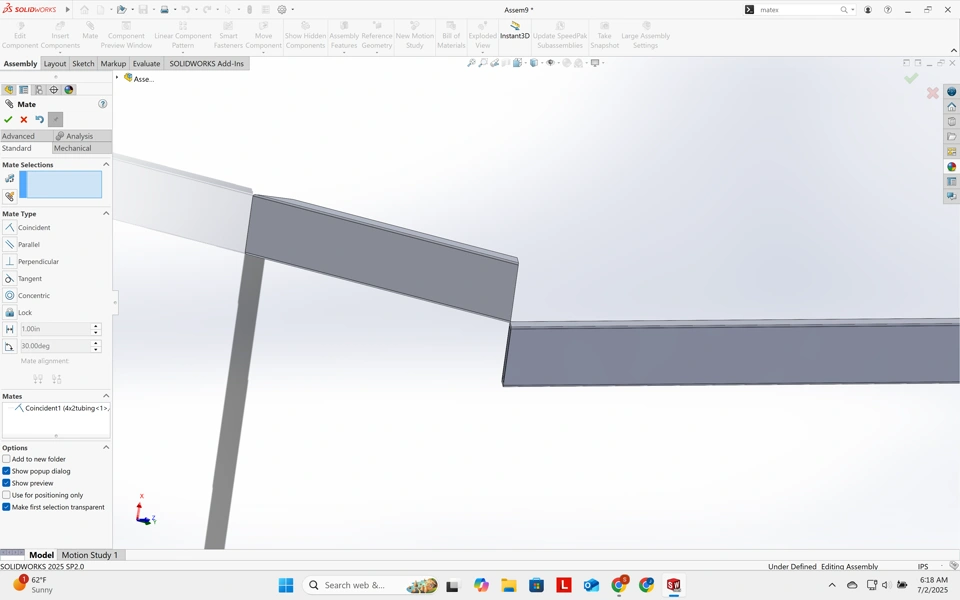Open the Appearances tab in task pane
The width and height of the screenshot is (960, 600).
pyautogui.click(x=951, y=167)
